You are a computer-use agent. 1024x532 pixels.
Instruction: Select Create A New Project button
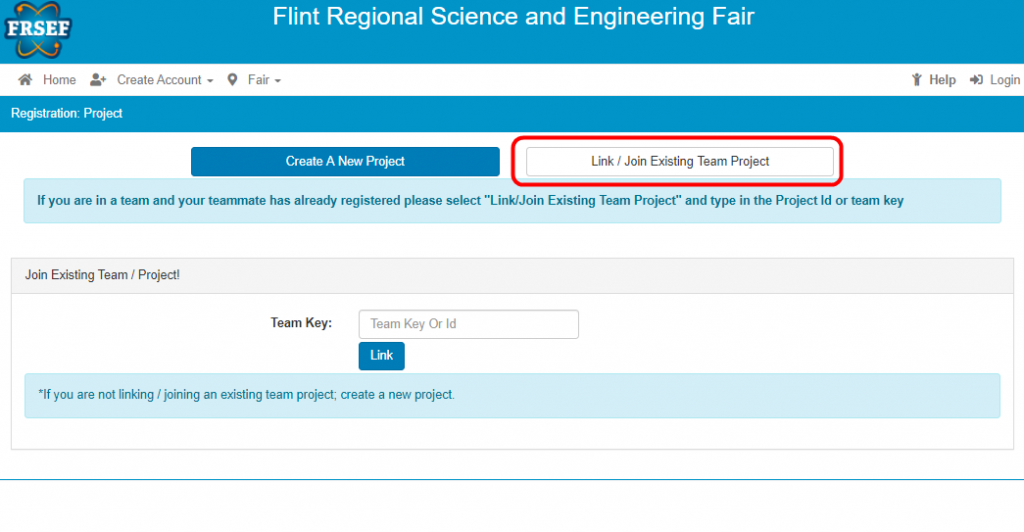click(345, 161)
